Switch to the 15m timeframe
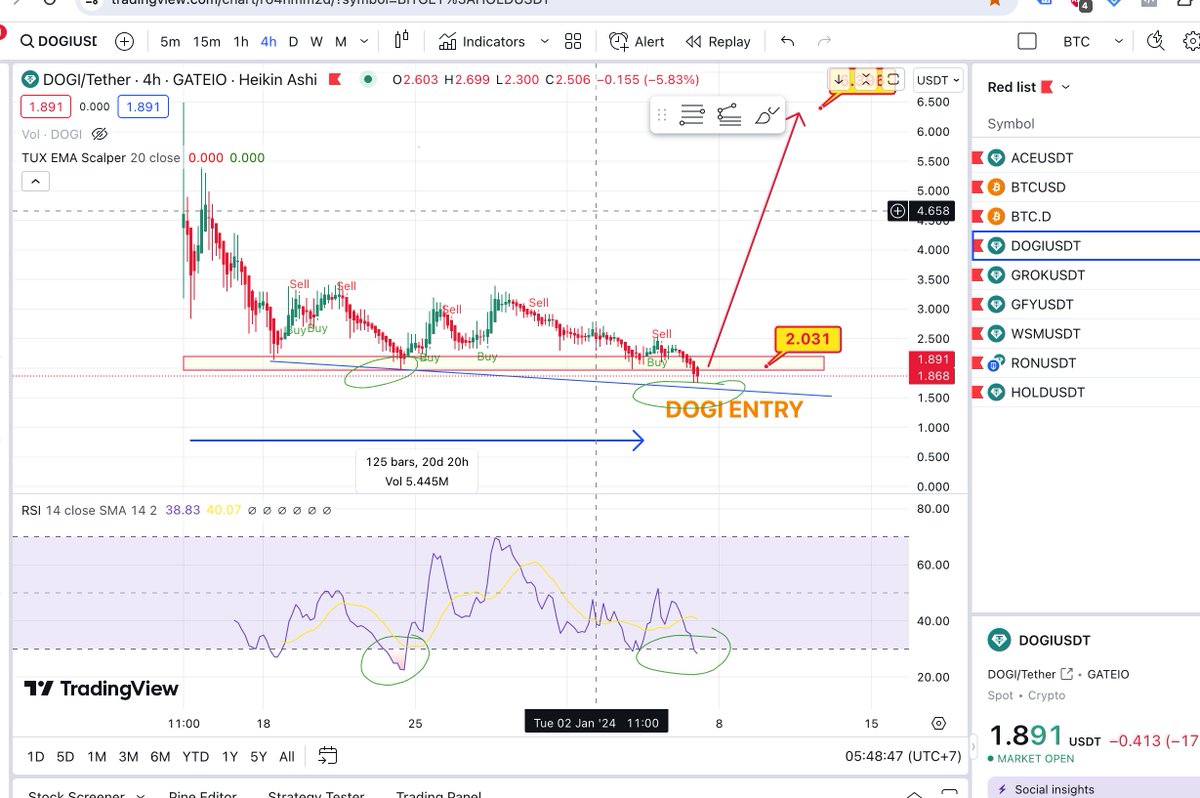Image resolution: width=1200 pixels, height=798 pixels. click(207, 42)
